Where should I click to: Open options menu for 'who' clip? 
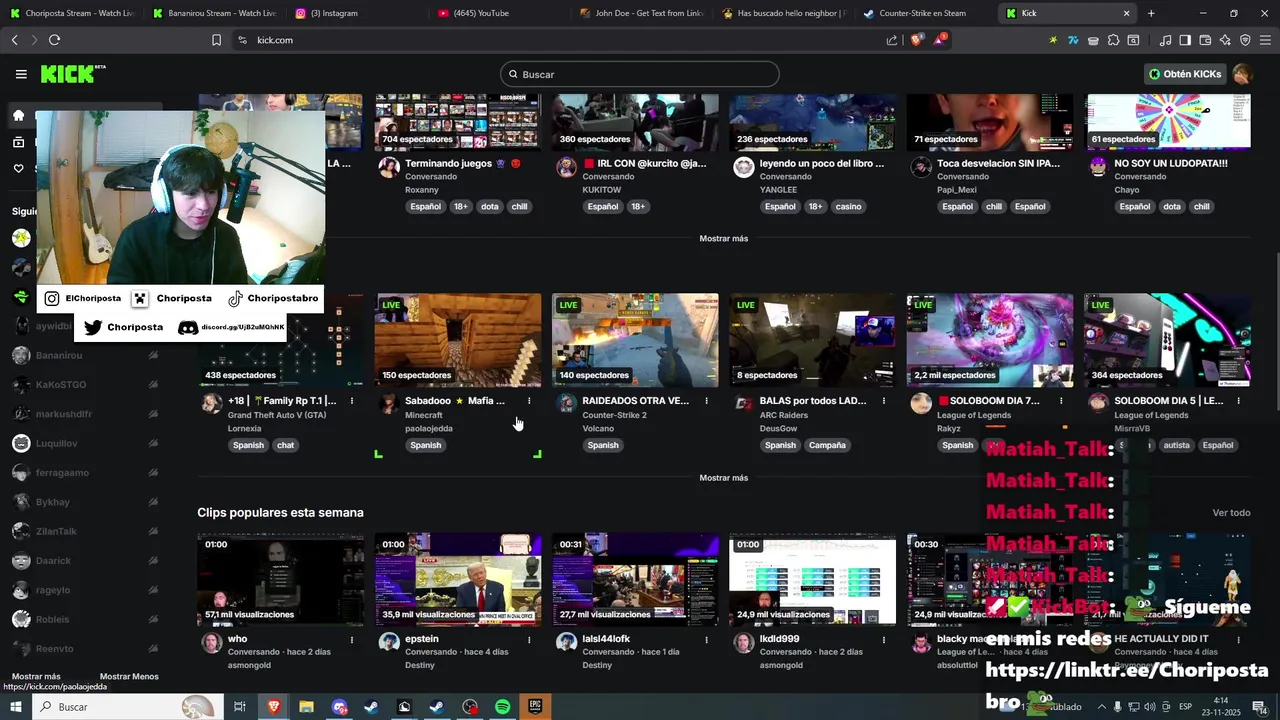[352, 639]
